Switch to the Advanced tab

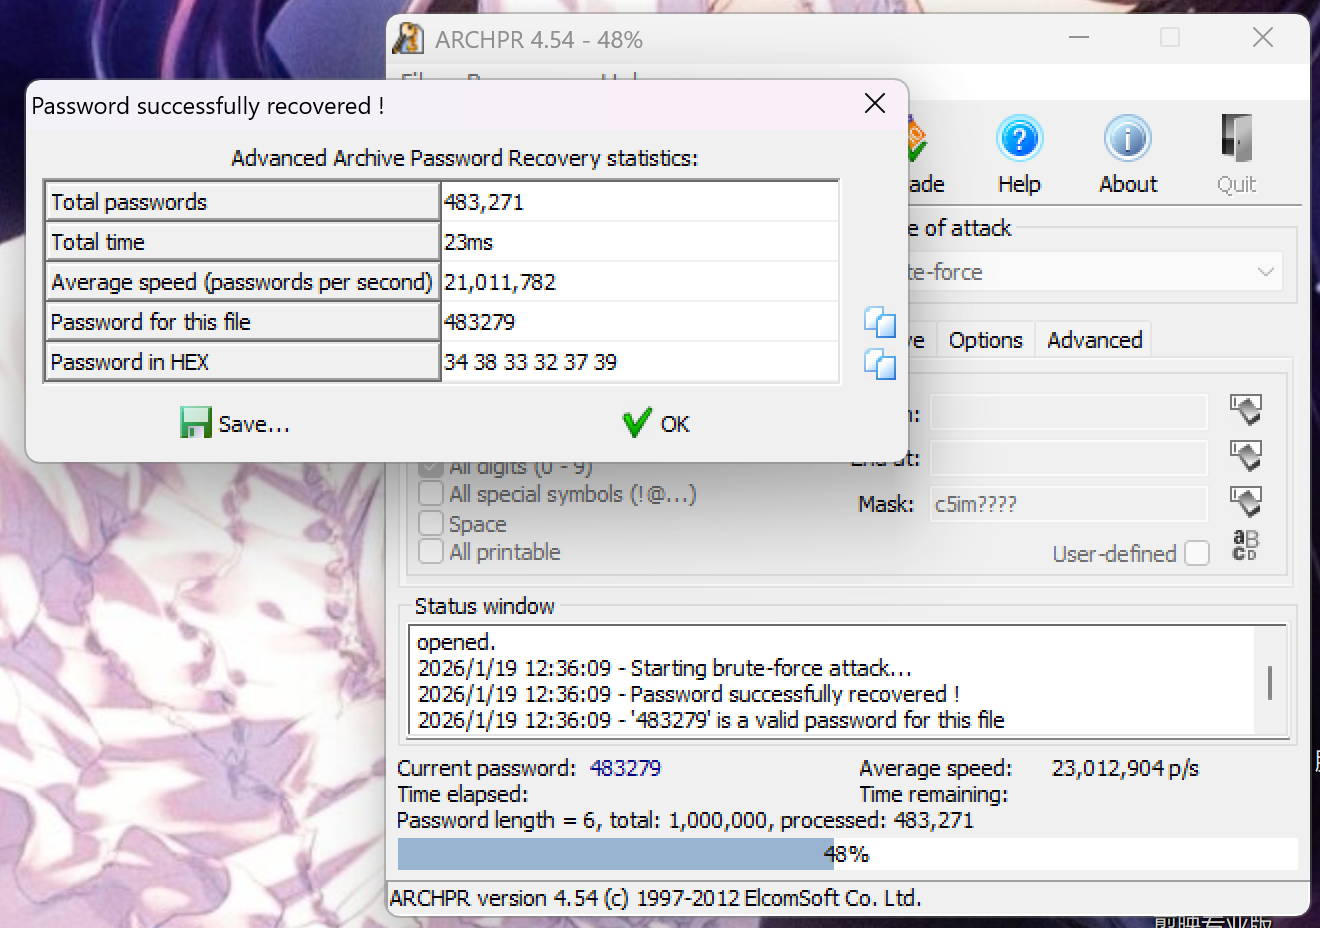pyautogui.click(x=1094, y=340)
